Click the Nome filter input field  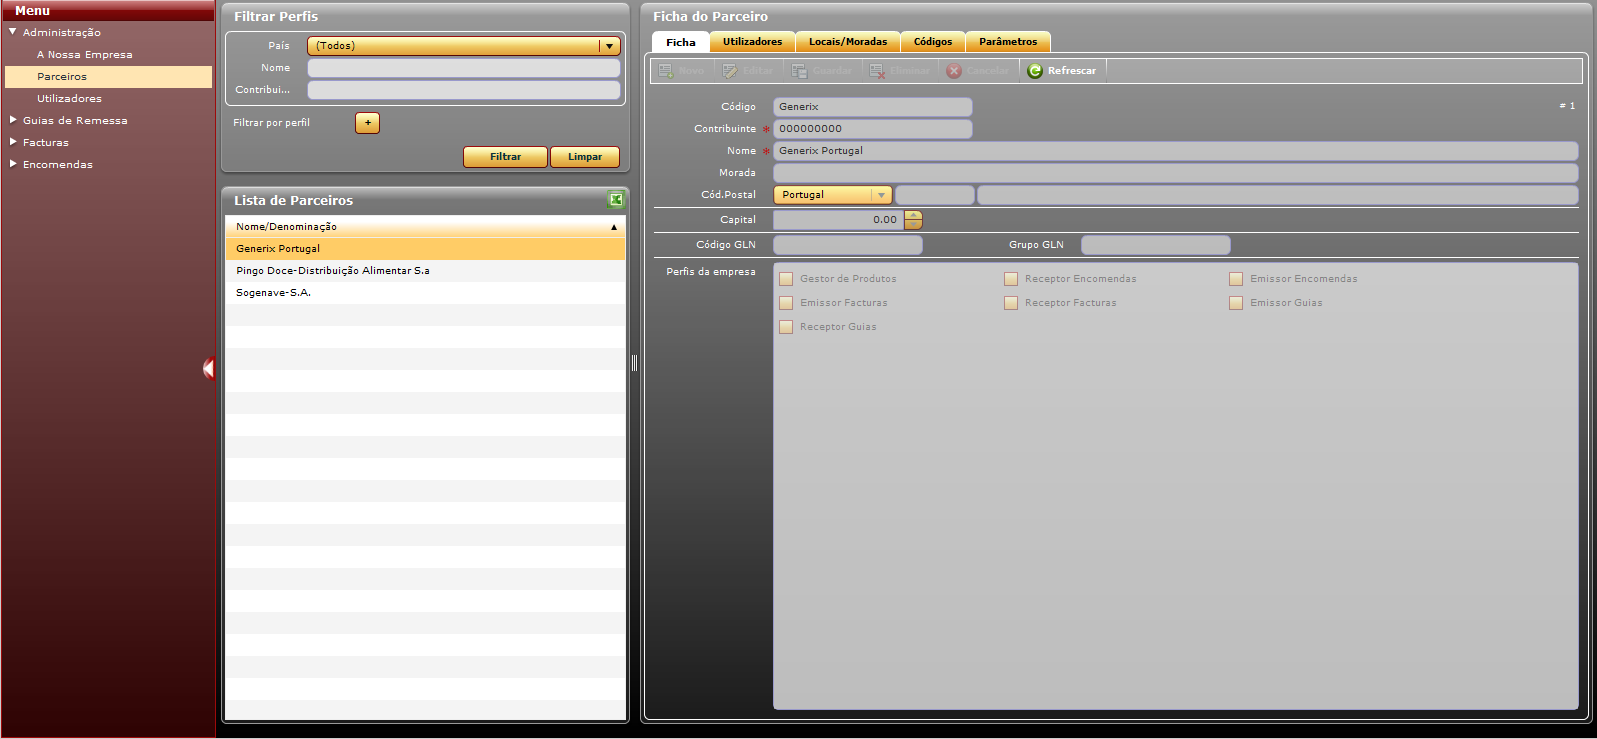(464, 68)
